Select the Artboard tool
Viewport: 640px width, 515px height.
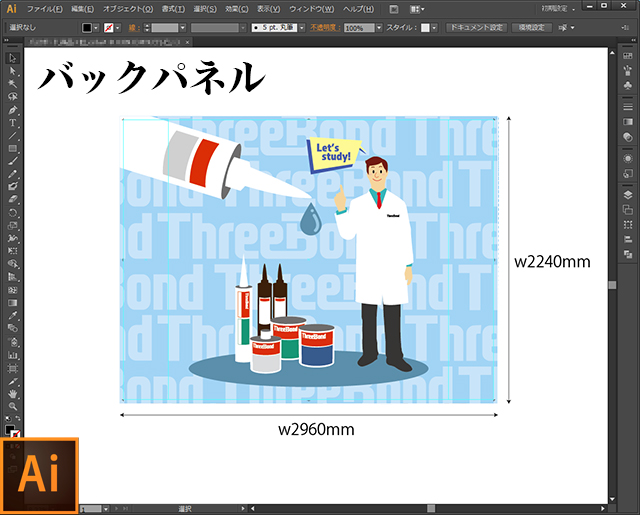[12, 368]
